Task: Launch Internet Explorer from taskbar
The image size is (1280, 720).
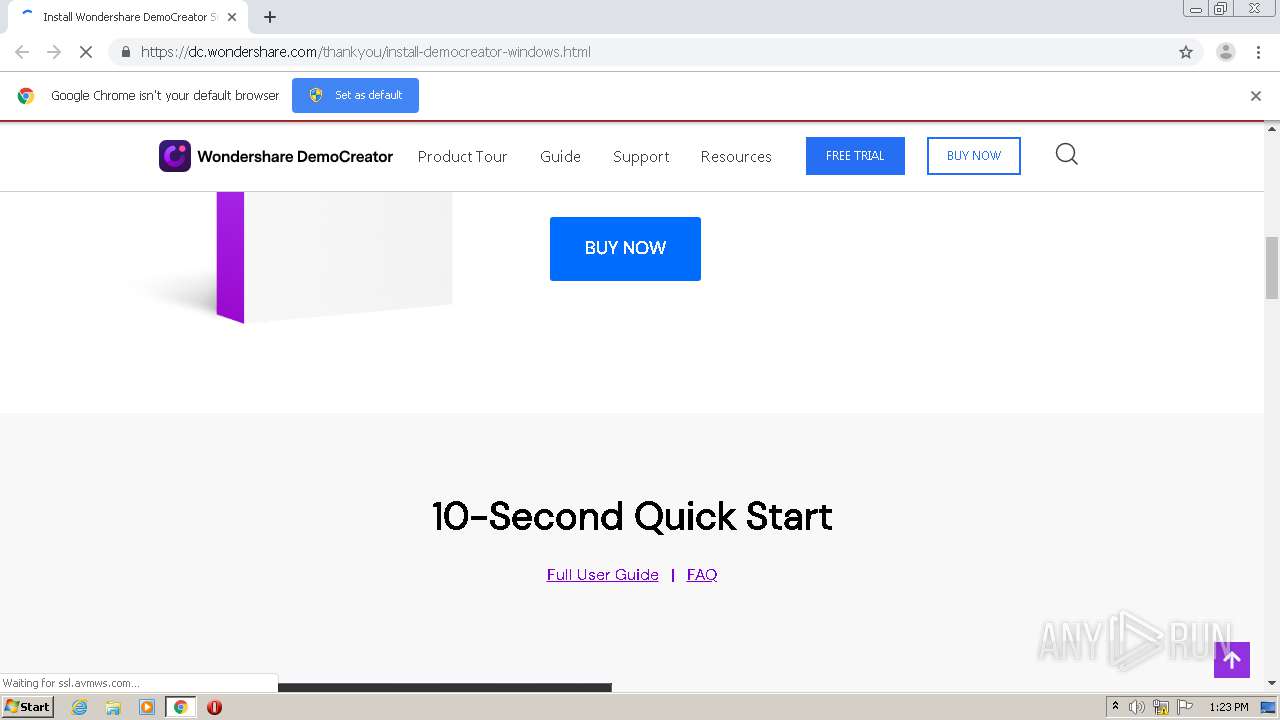Action: click(x=80, y=707)
